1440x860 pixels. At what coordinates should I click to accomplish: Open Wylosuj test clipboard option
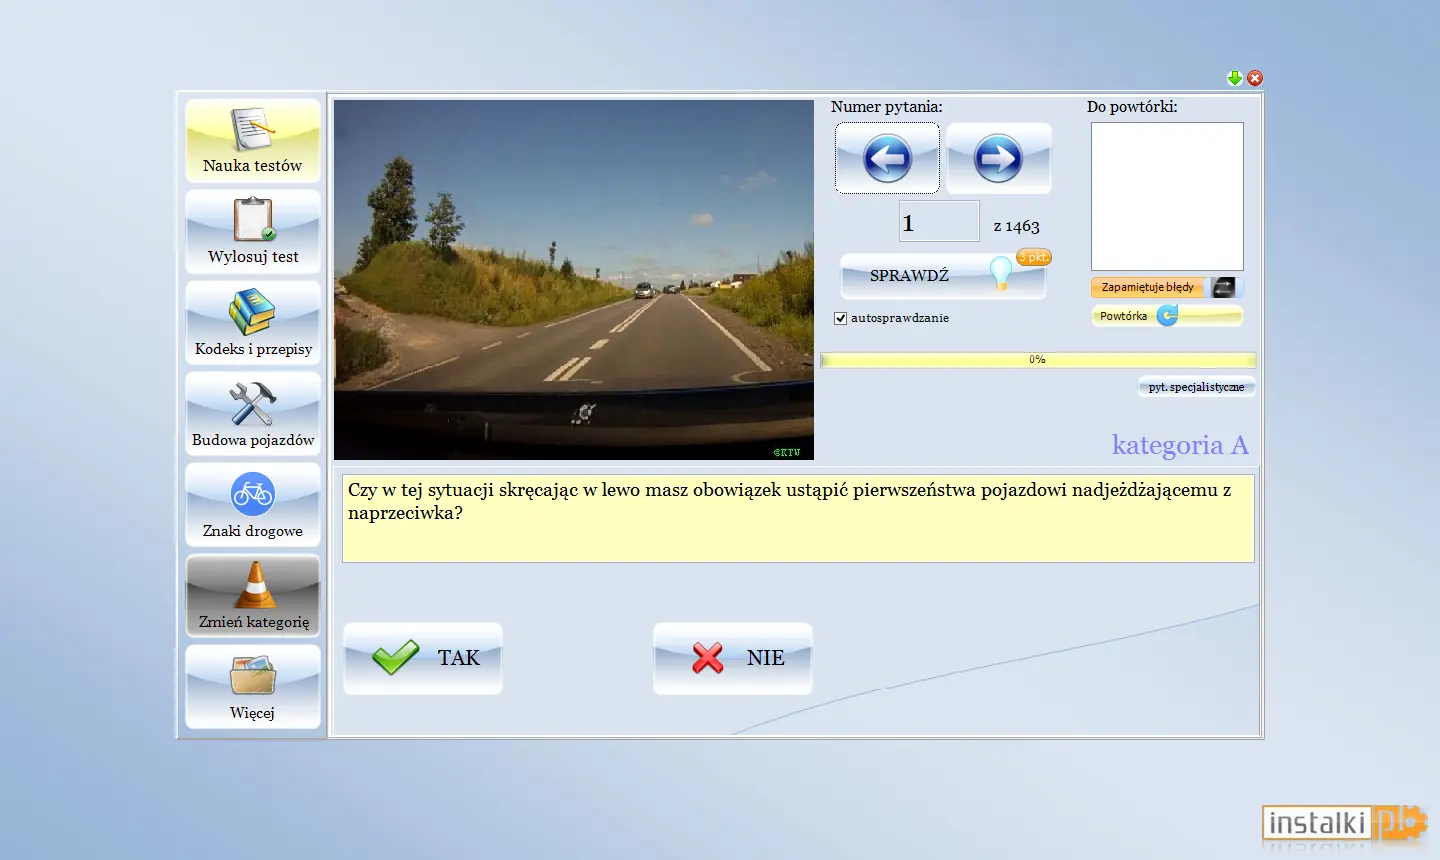(x=253, y=232)
